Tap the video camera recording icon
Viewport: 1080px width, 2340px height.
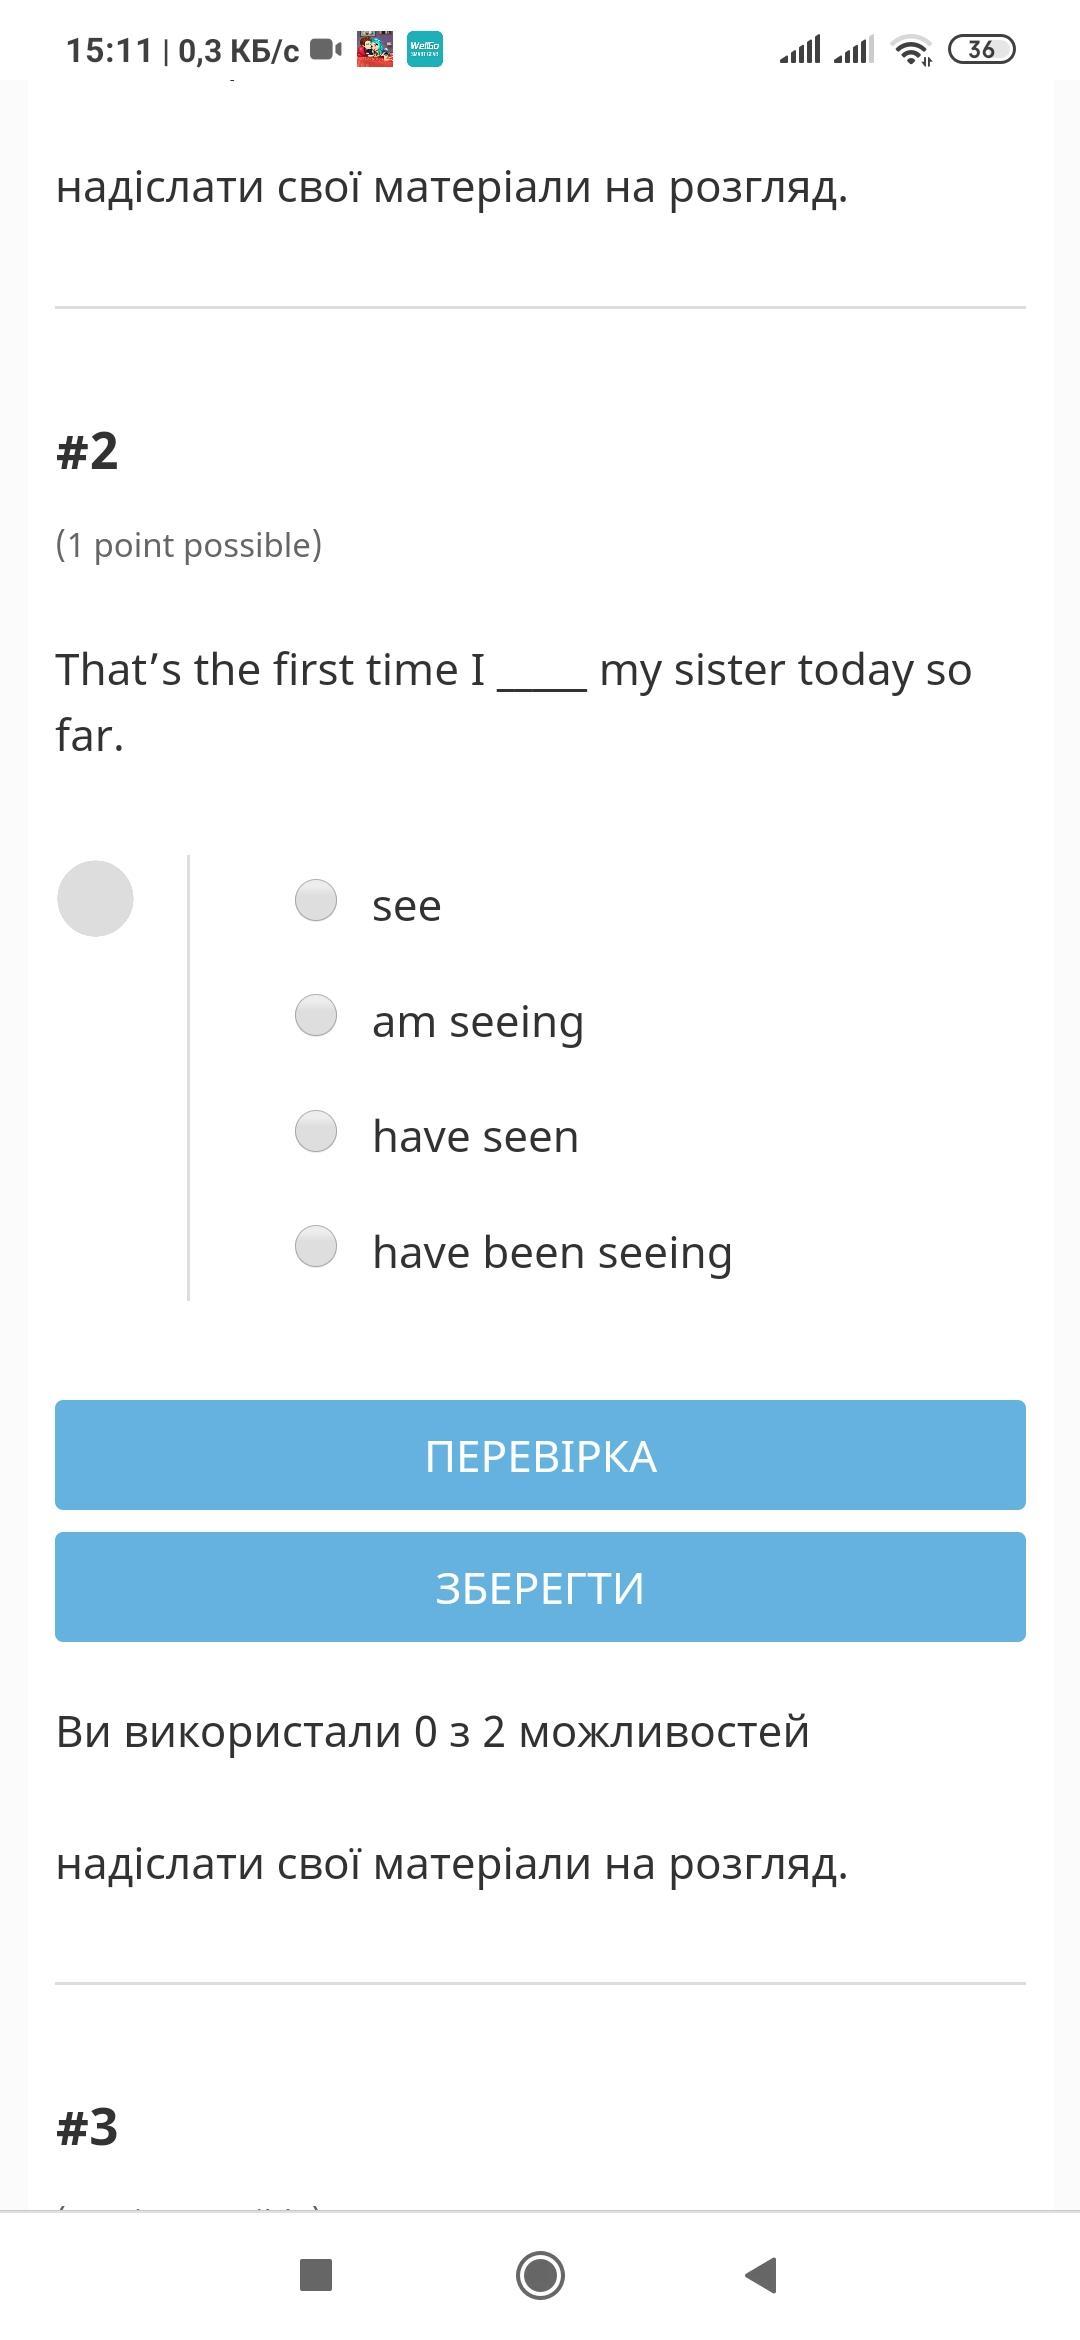[x=325, y=49]
